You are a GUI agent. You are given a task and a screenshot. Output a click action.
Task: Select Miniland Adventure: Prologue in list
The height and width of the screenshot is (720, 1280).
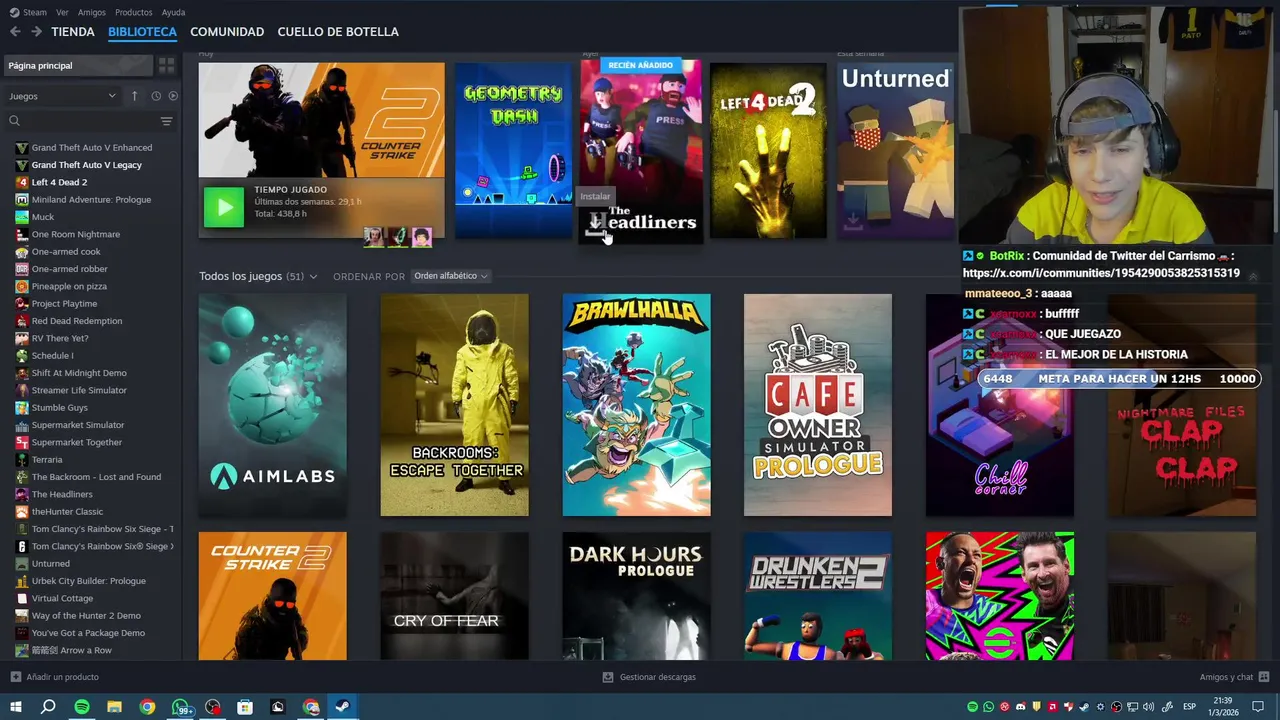pyautogui.click(x=91, y=200)
